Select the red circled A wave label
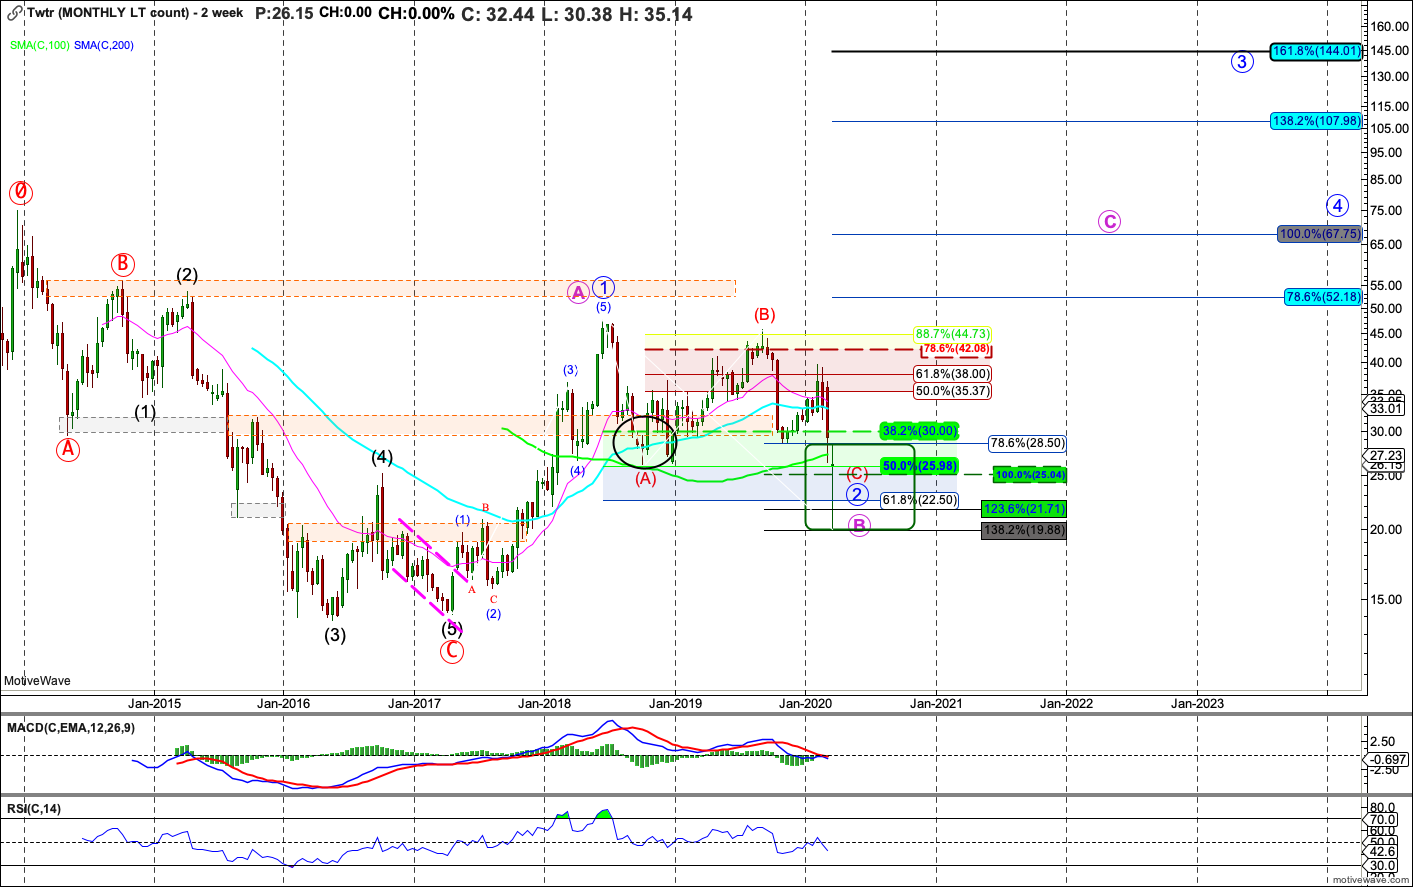This screenshot has width=1413, height=887. 67,449
